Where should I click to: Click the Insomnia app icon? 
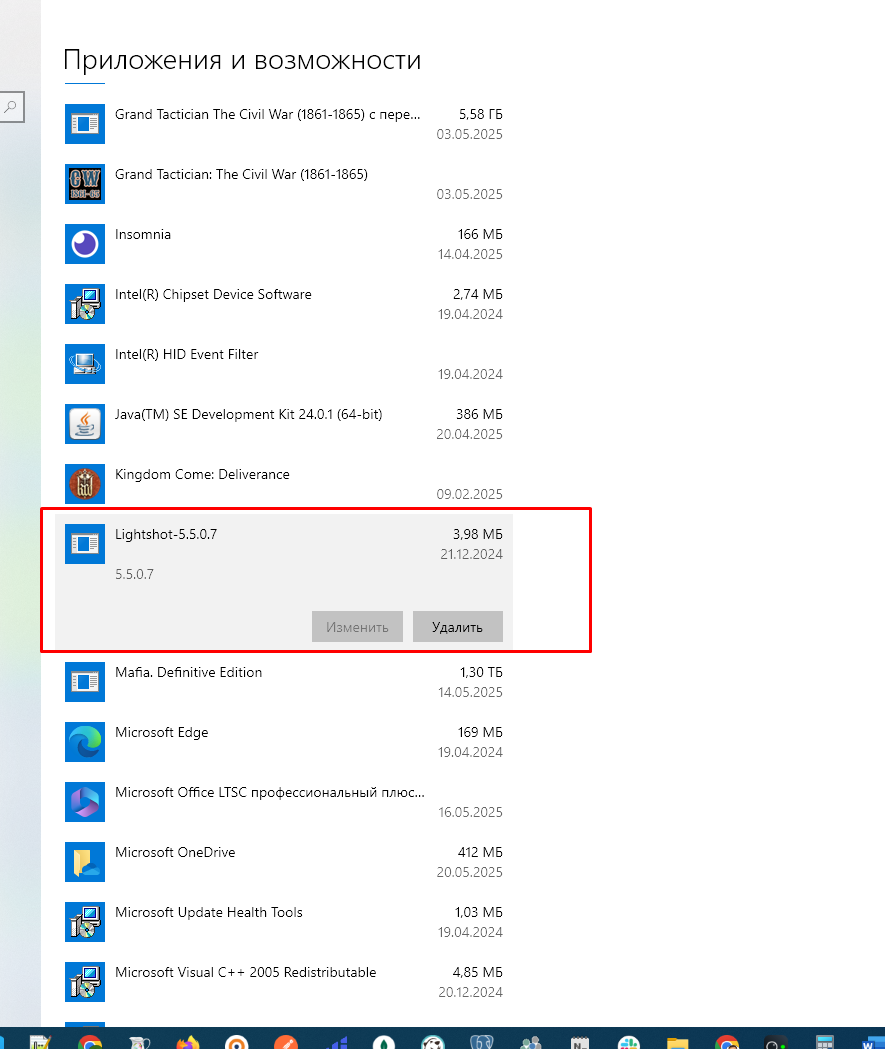pos(85,244)
